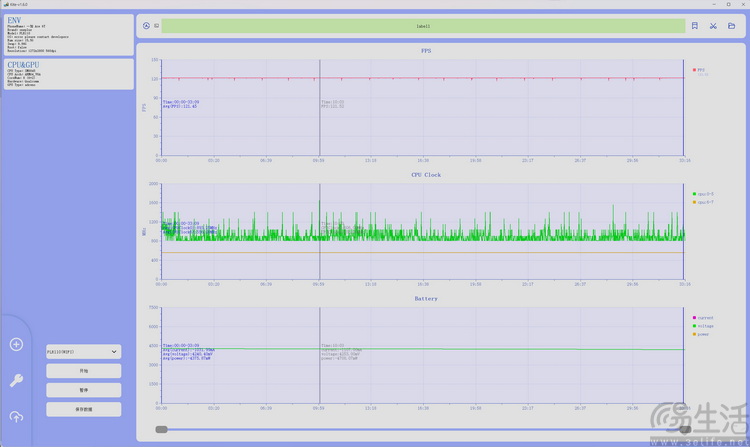
Task: Click the right handle of the bottom range slider
Action: (685, 429)
